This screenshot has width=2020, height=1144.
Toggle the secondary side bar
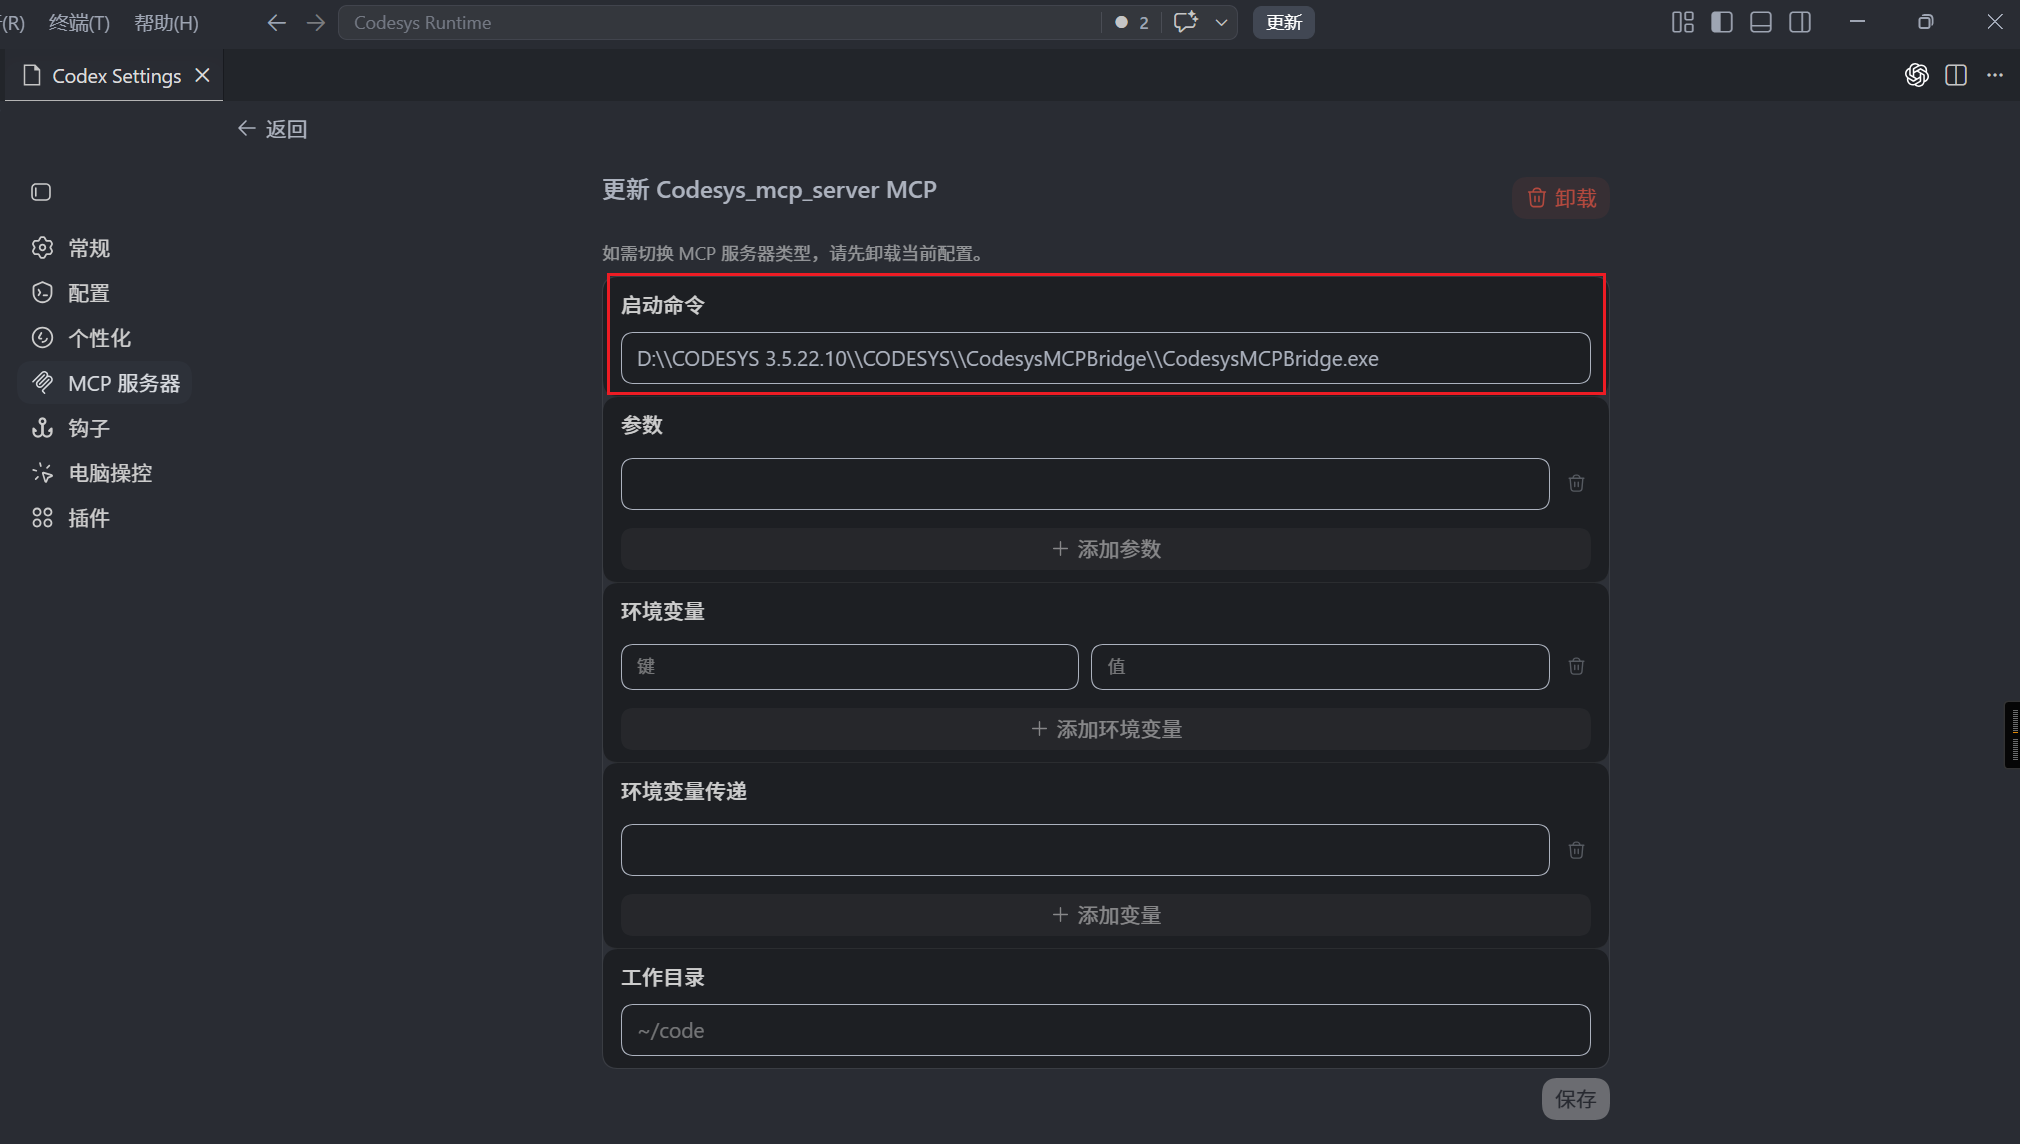tap(1800, 22)
